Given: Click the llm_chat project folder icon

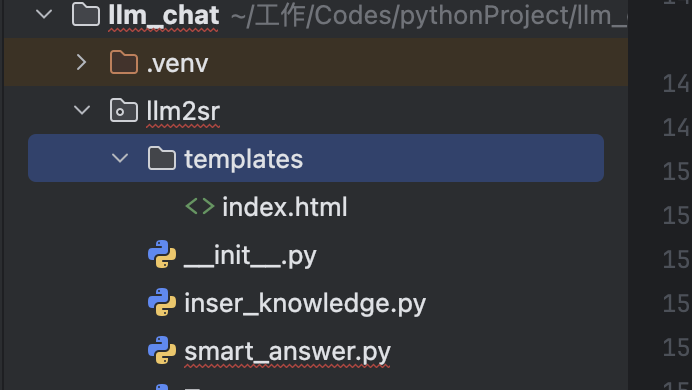Looking at the screenshot, I should 86,15.
